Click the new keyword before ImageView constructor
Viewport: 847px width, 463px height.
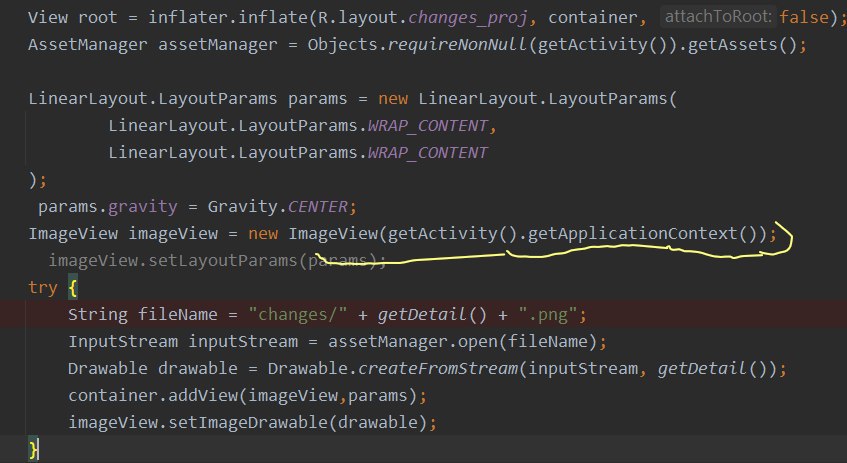[263, 234]
